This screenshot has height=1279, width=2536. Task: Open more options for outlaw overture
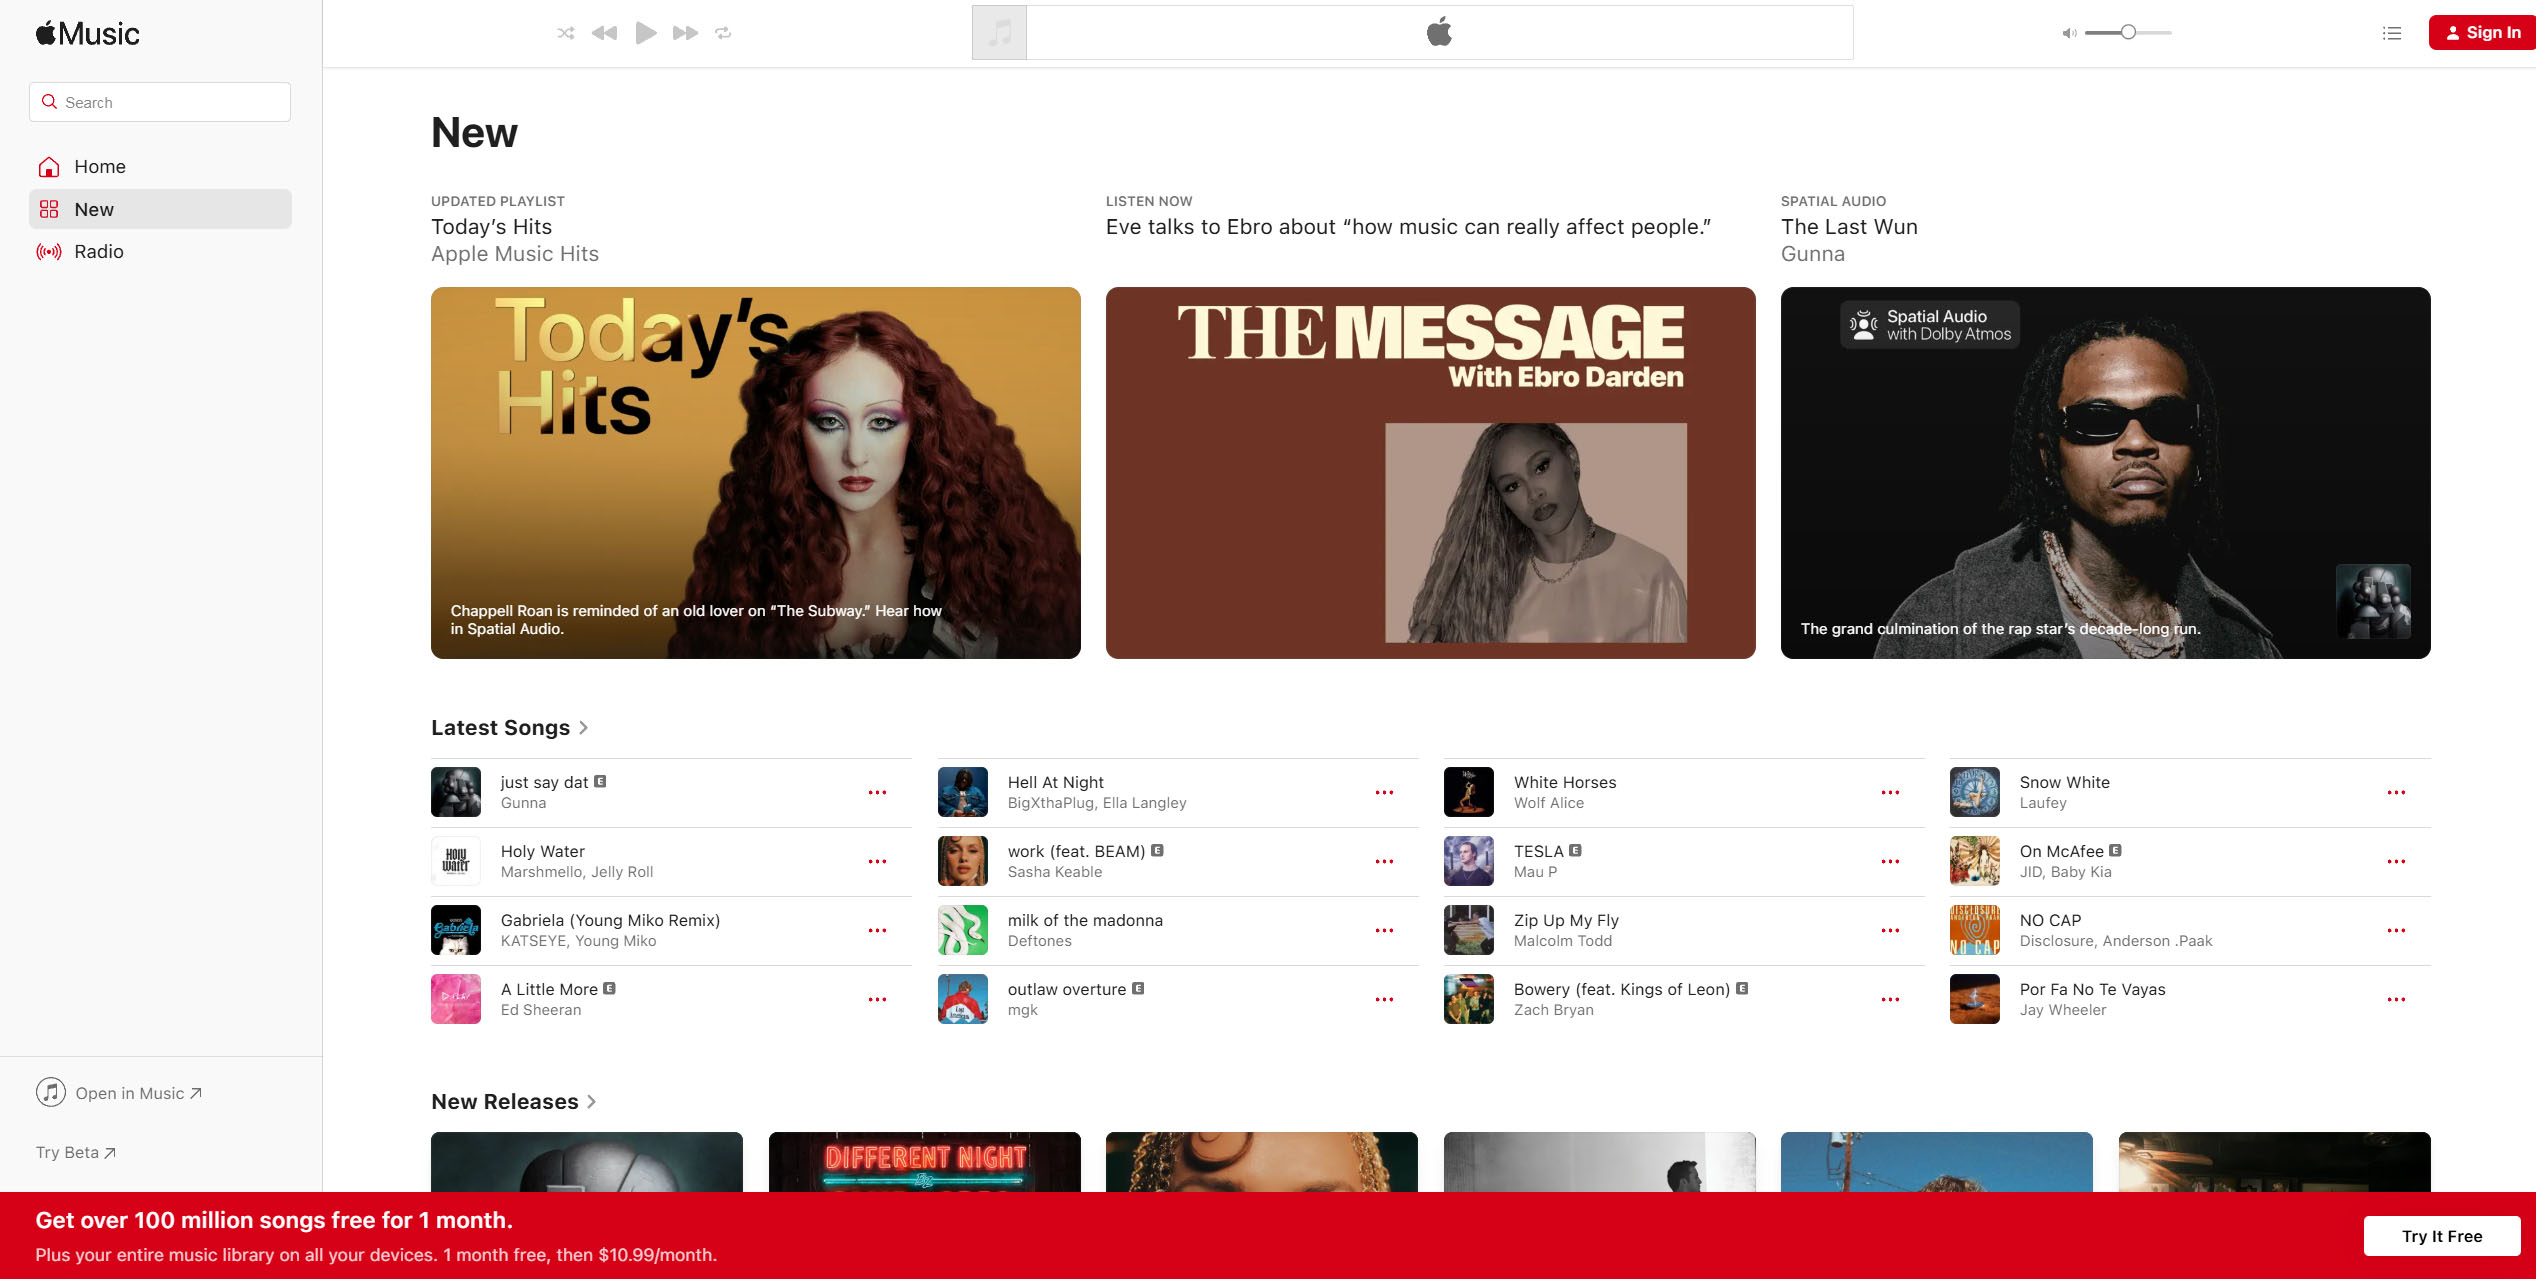(x=1384, y=1000)
